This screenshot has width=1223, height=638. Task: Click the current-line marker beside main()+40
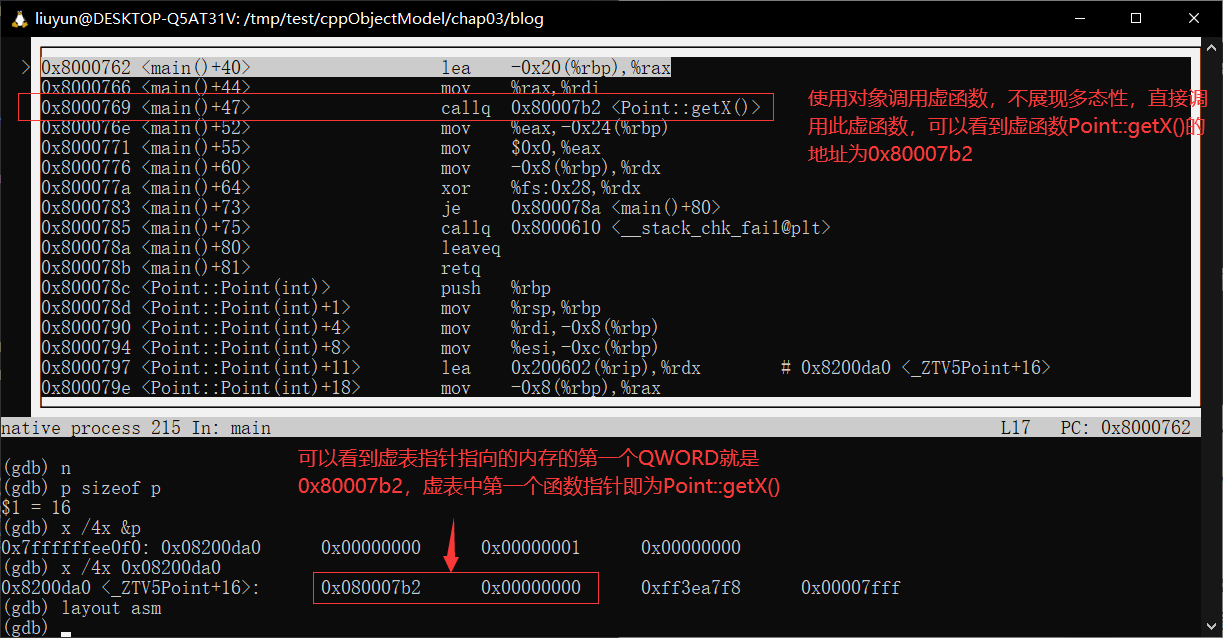(25, 68)
